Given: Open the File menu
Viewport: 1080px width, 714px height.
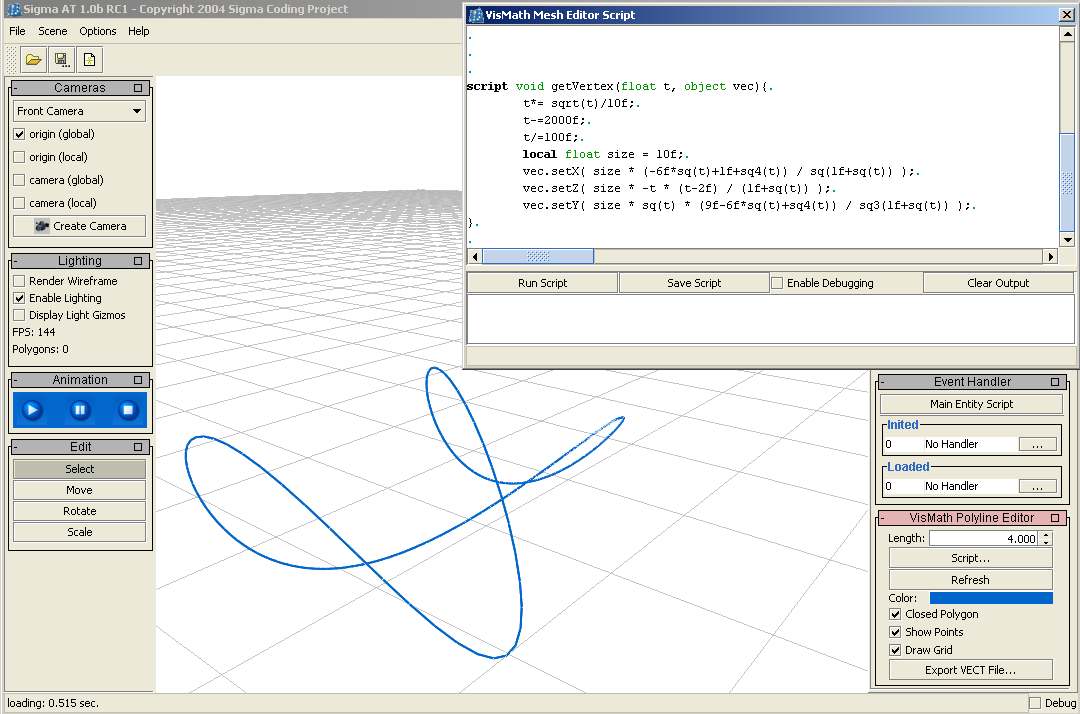Looking at the screenshot, I should click(x=17, y=31).
